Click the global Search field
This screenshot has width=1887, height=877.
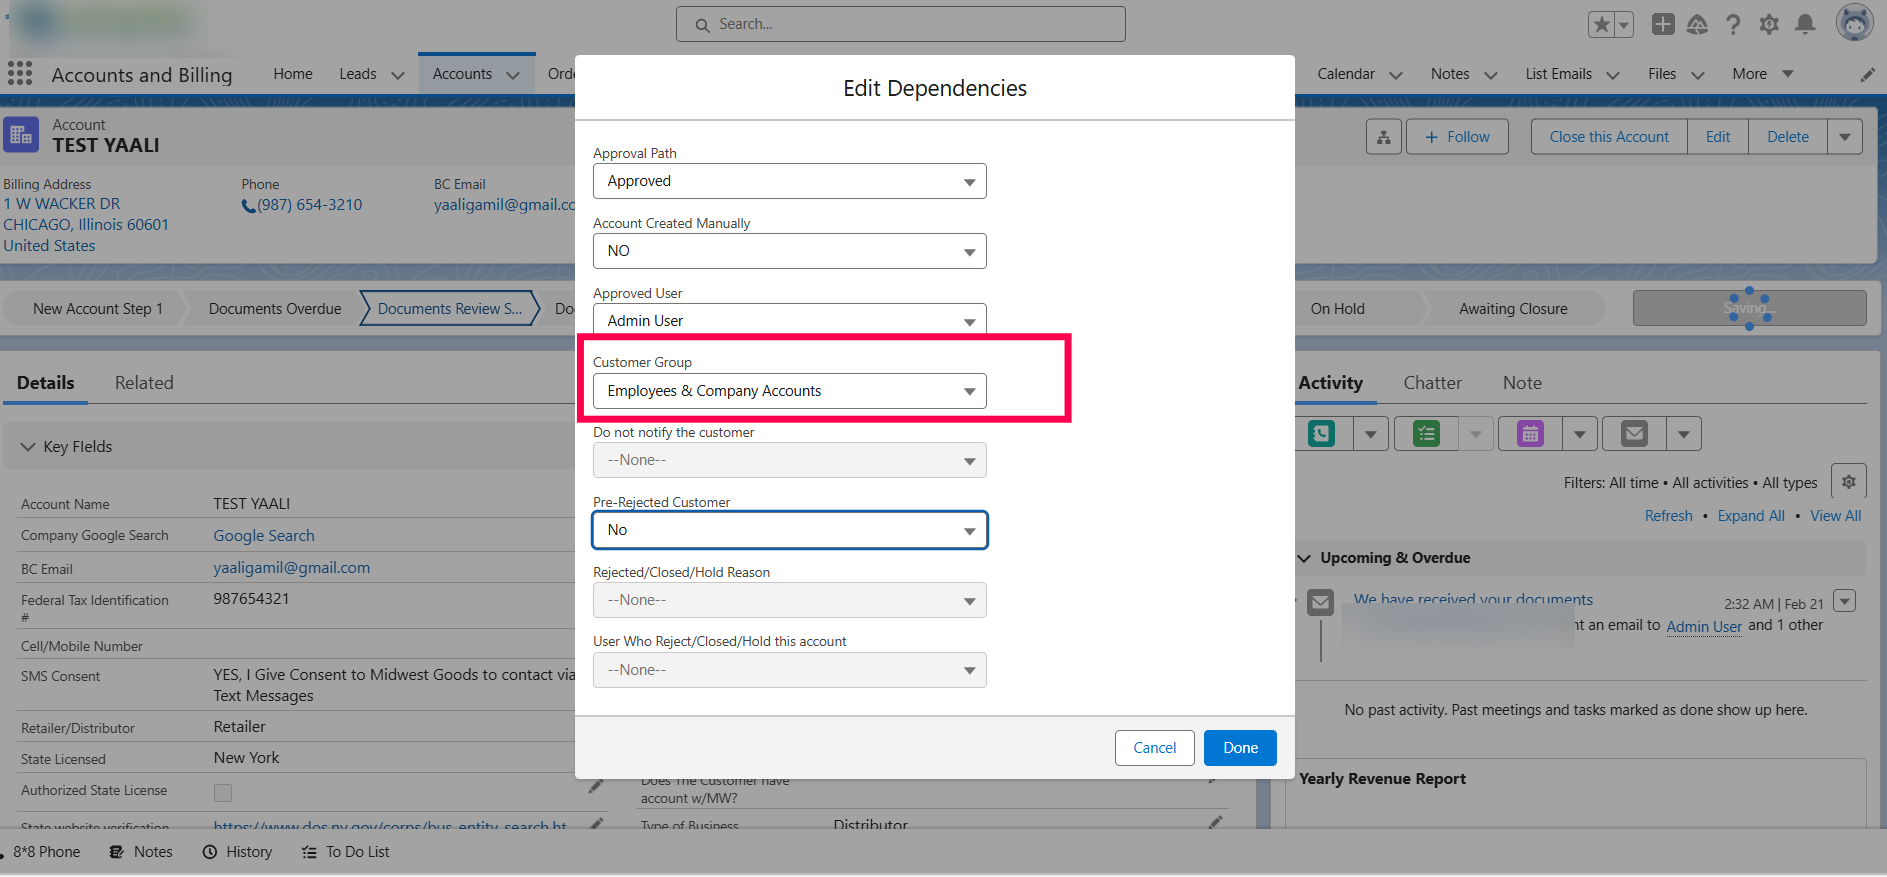pos(901,24)
